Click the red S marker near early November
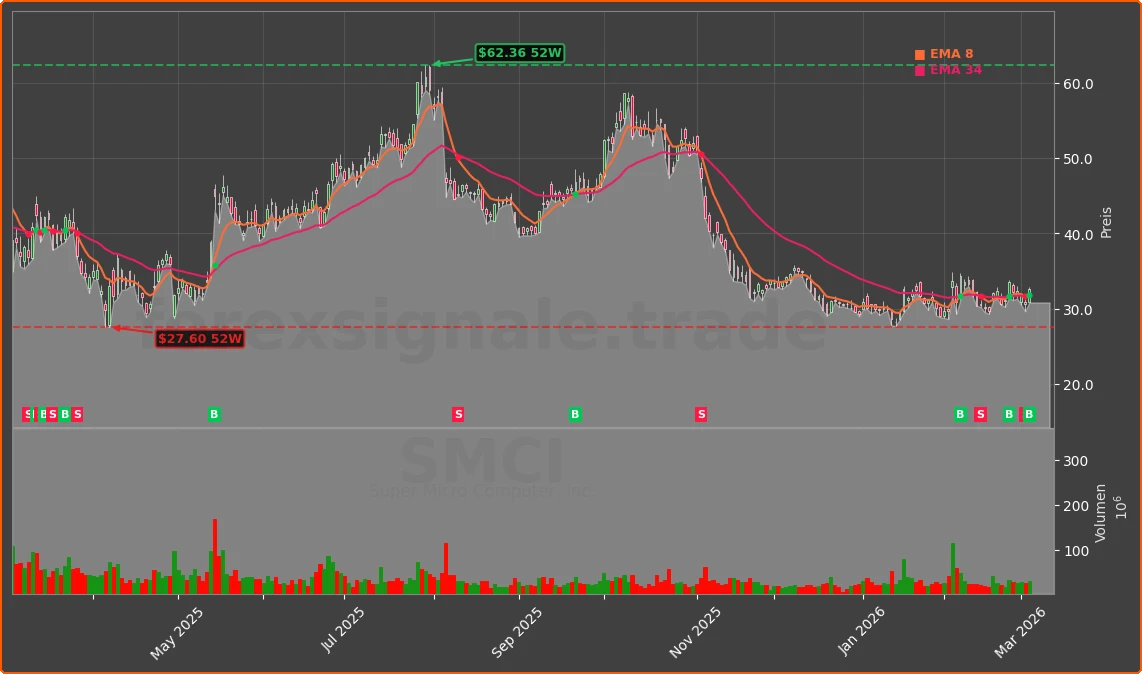Screen dimensions: 1142x674 (x=702, y=413)
